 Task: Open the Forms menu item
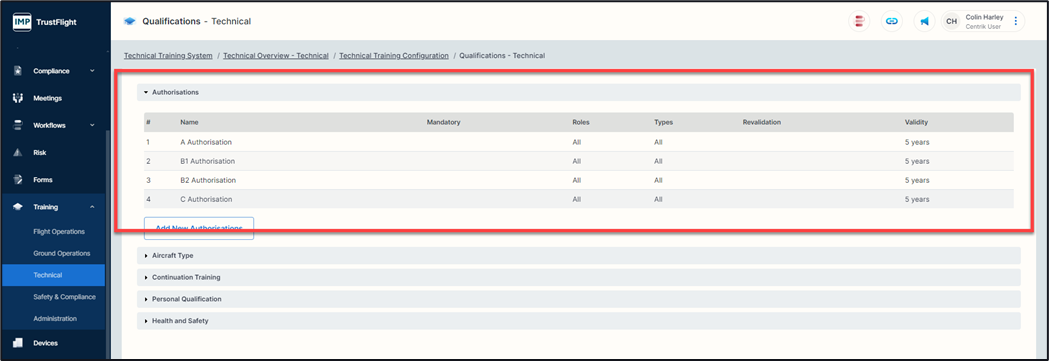click(x=43, y=180)
